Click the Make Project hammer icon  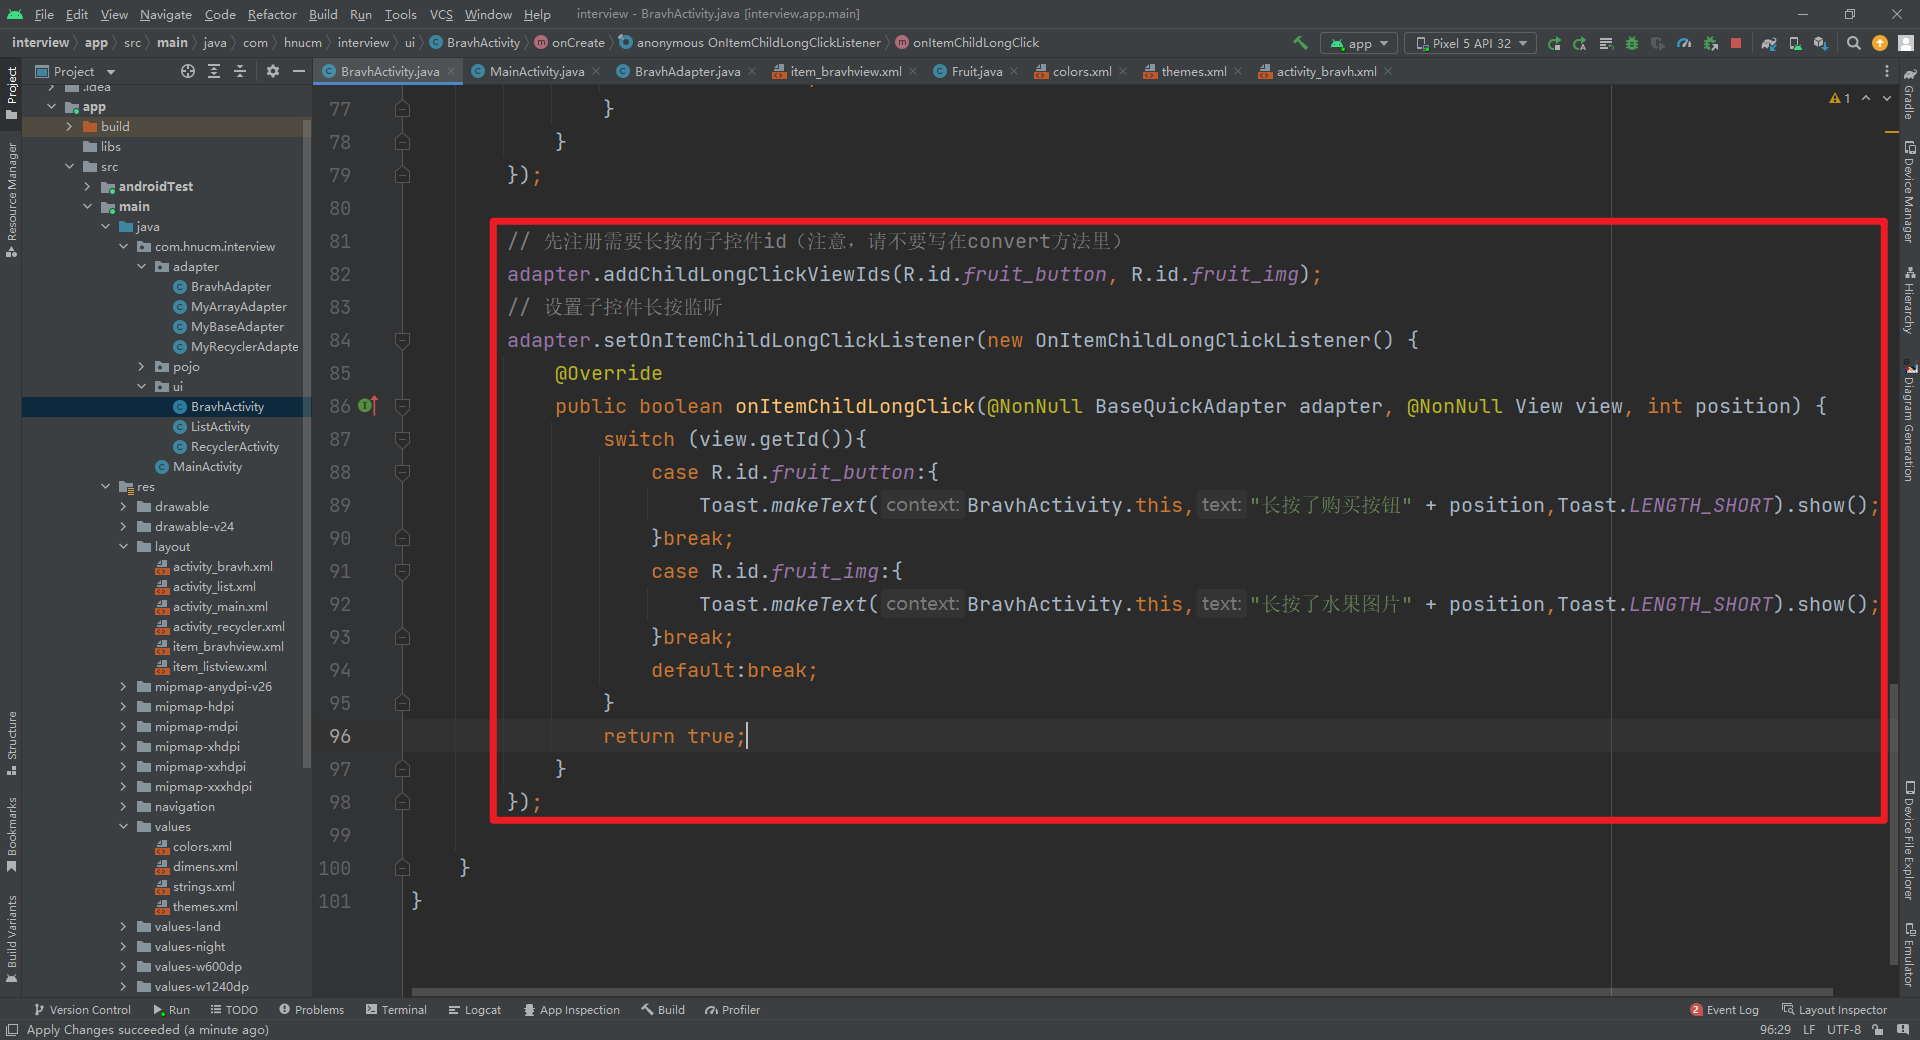click(1300, 43)
